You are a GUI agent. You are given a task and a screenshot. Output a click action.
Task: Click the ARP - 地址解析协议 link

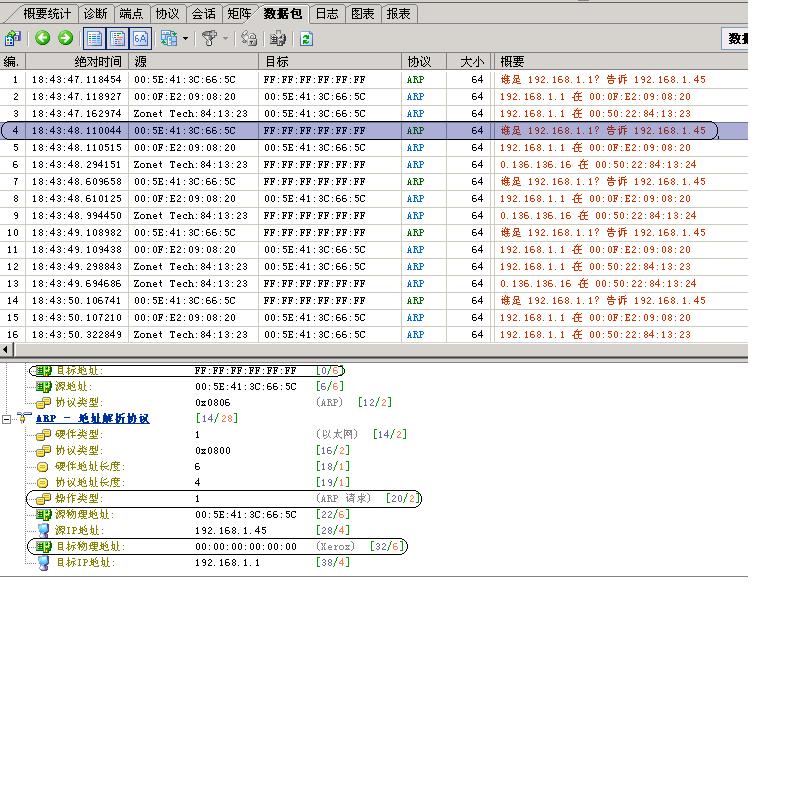point(92,419)
